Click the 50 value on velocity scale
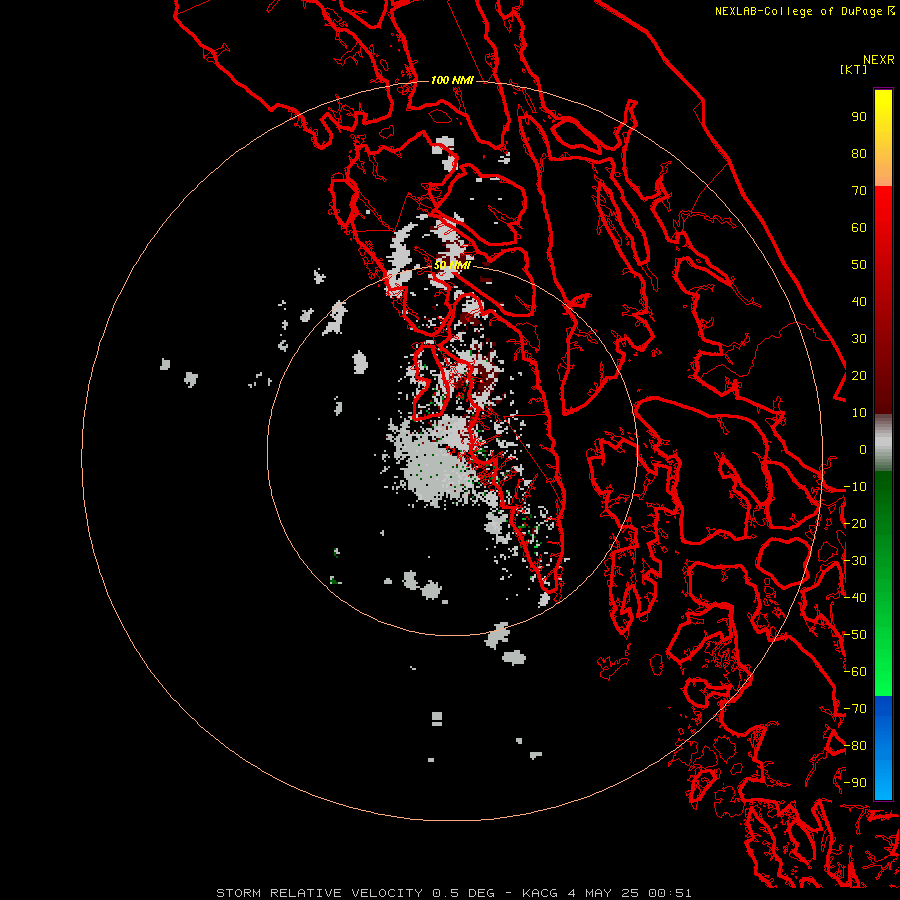Viewport: 900px width, 900px height. coord(859,265)
